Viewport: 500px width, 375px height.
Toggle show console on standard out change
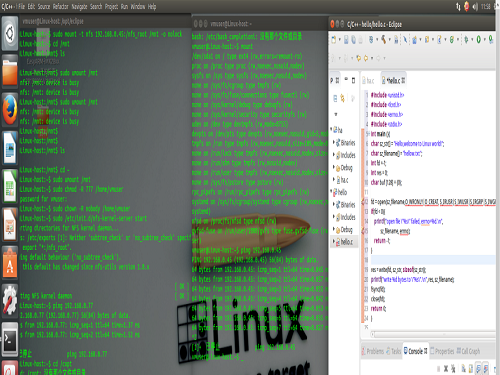[x=478, y=369]
